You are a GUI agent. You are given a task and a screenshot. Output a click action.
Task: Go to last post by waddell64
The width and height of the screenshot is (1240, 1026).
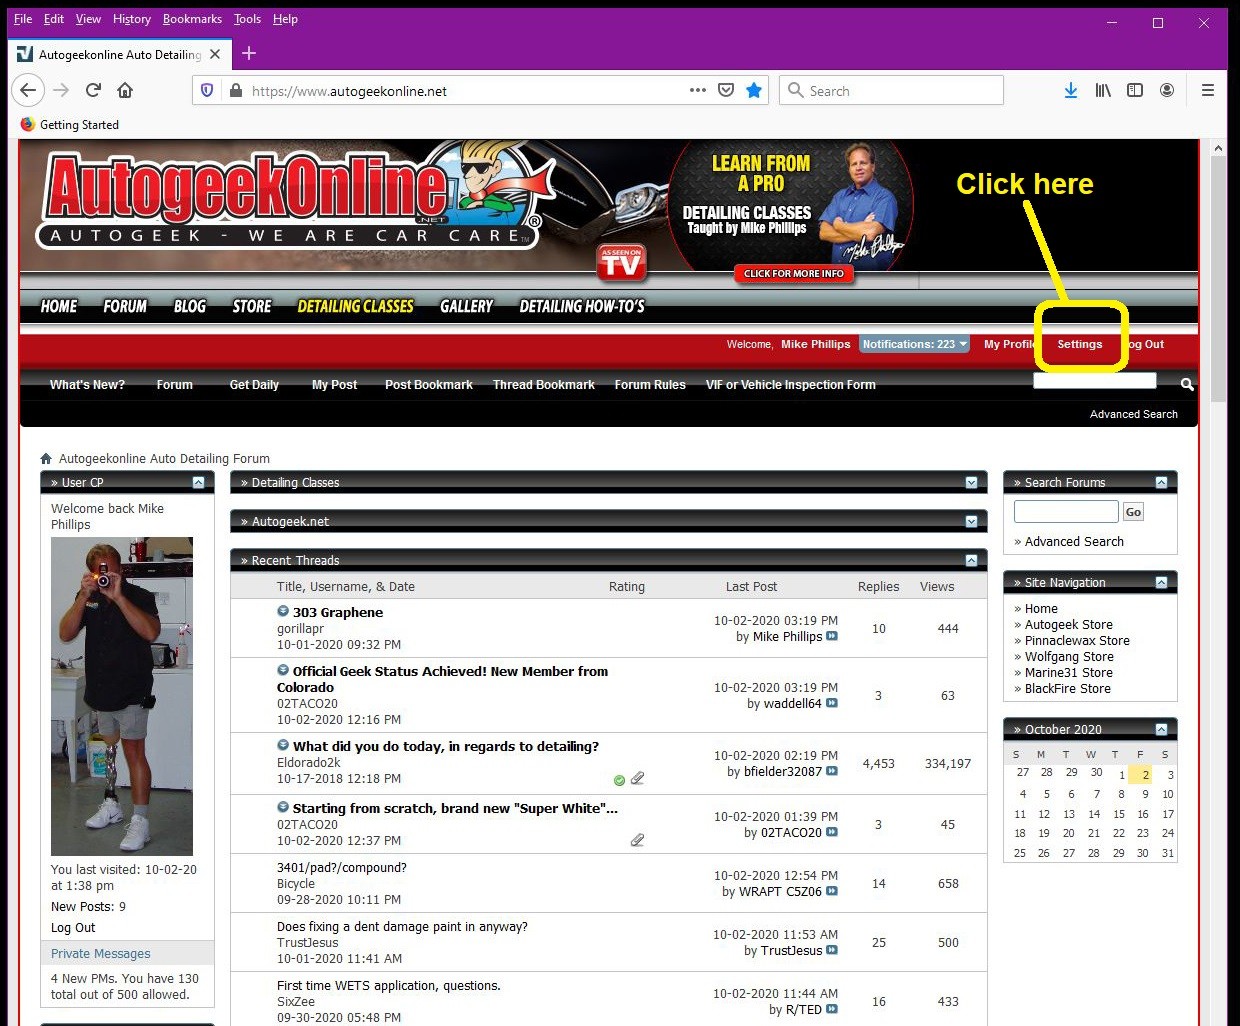coord(832,703)
